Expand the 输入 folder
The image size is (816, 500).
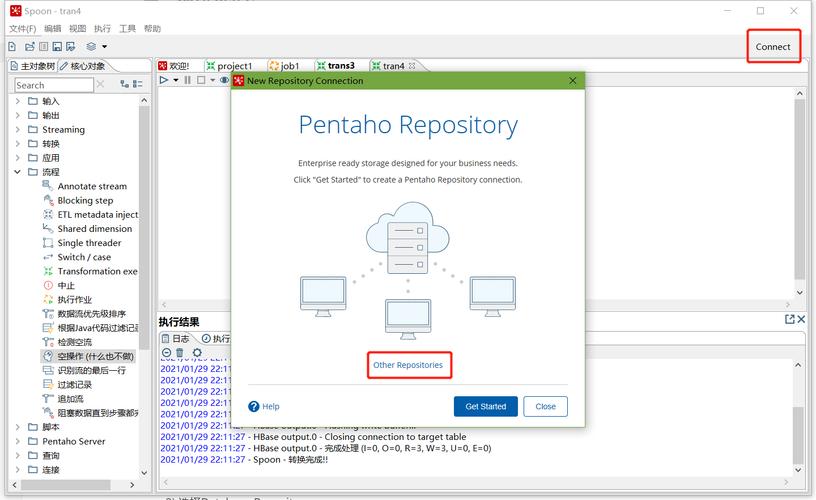pyautogui.click(x=17, y=101)
